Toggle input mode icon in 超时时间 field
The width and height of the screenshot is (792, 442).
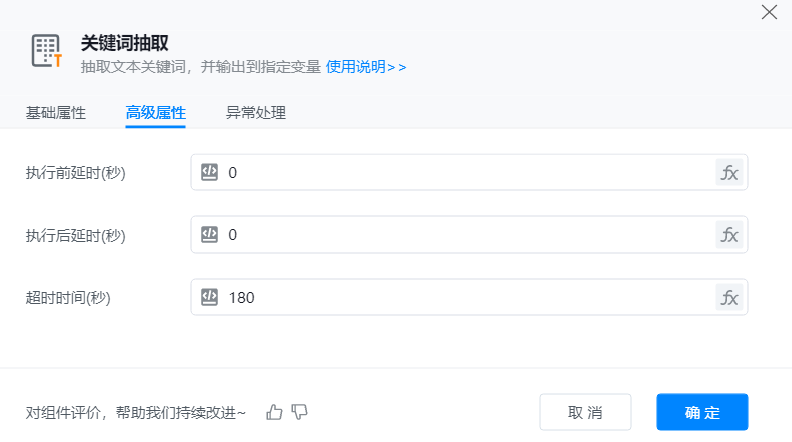click(210, 297)
